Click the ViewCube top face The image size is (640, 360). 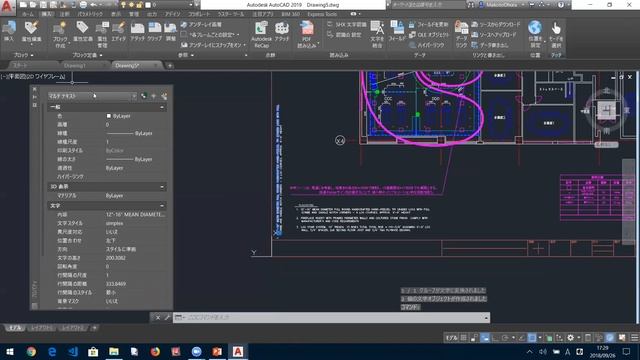pyautogui.click(x=607, y=110)
